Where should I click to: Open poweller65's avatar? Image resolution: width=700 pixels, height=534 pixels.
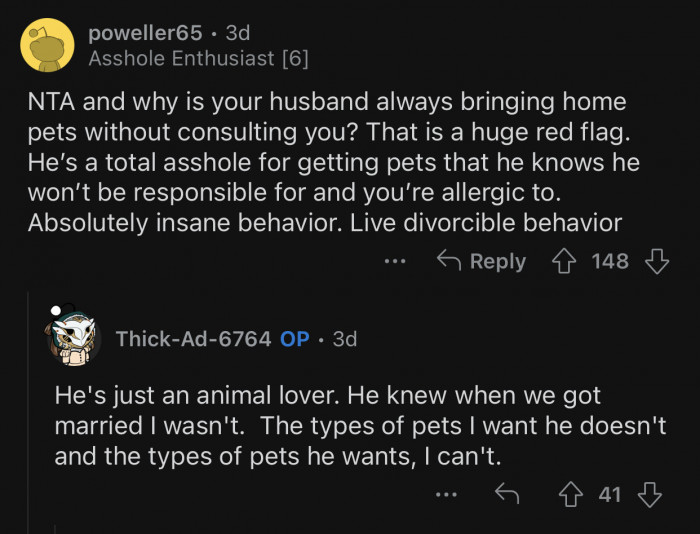click(x=47, y=46)
